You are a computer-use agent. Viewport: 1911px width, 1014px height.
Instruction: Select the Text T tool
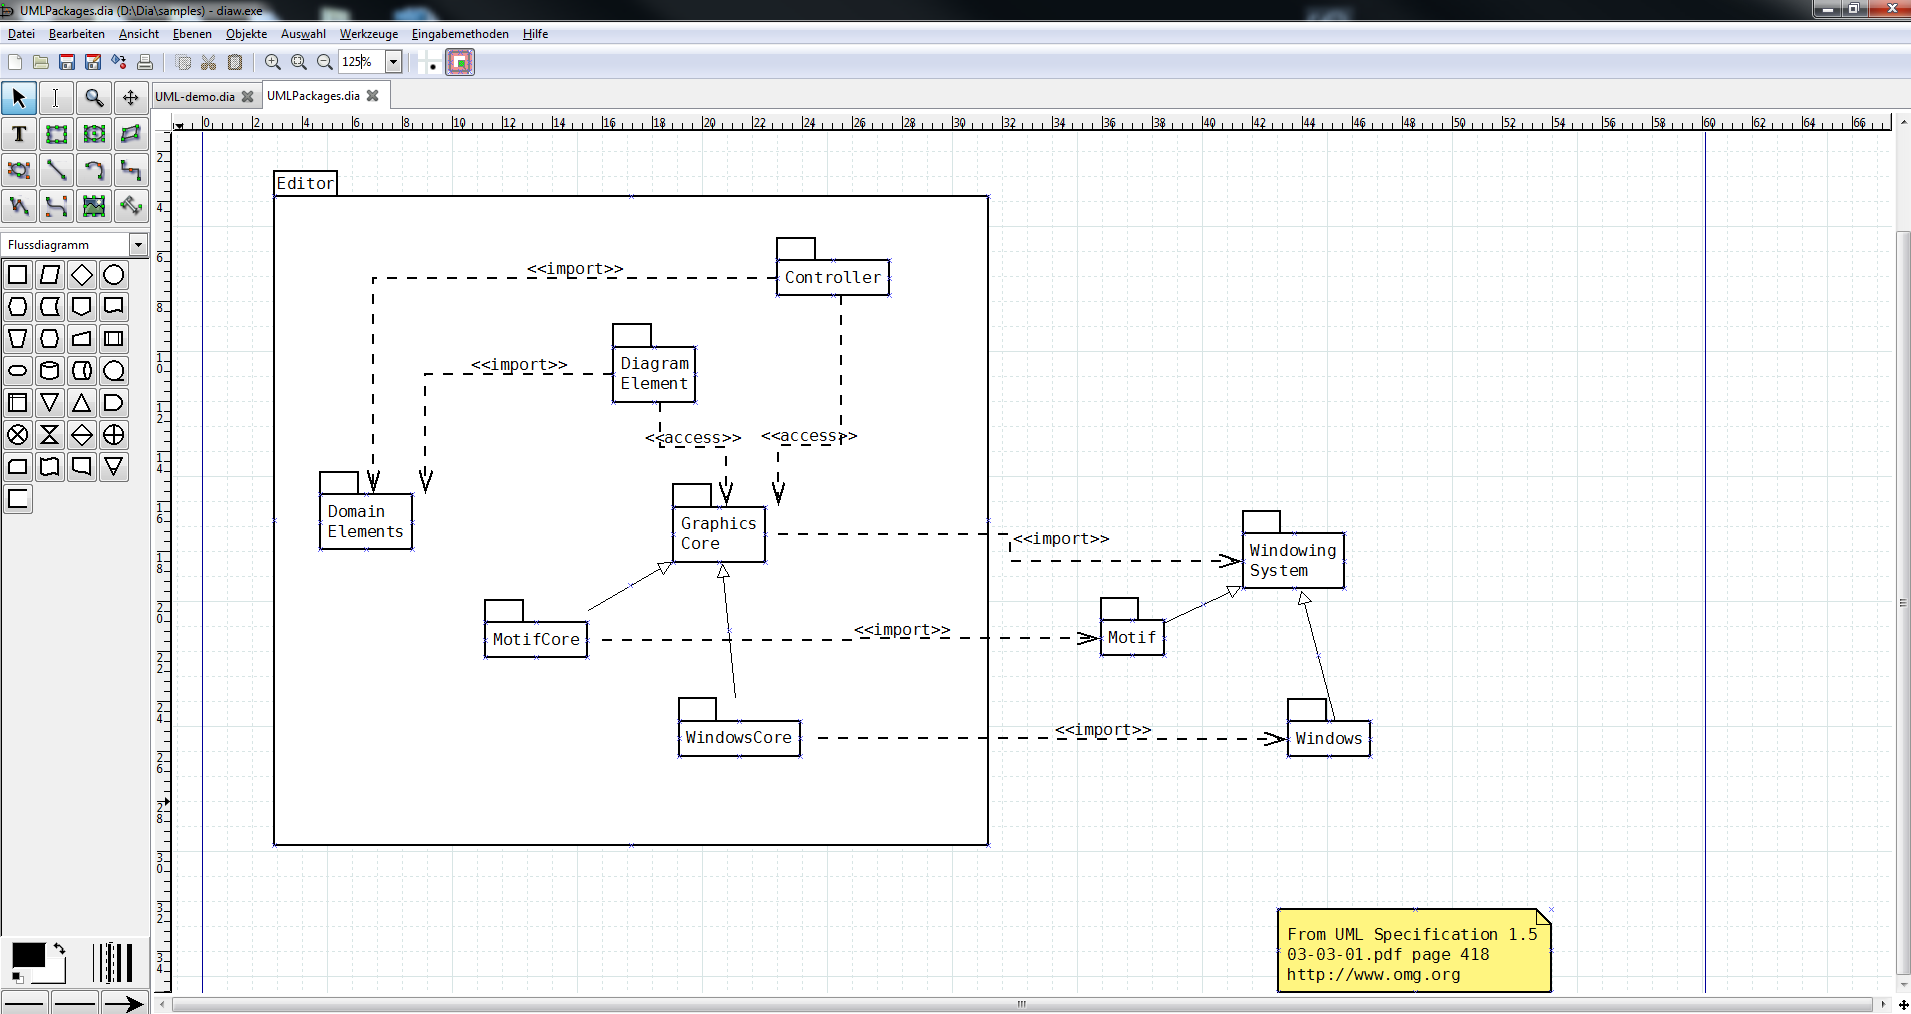[x=19, y=134]
